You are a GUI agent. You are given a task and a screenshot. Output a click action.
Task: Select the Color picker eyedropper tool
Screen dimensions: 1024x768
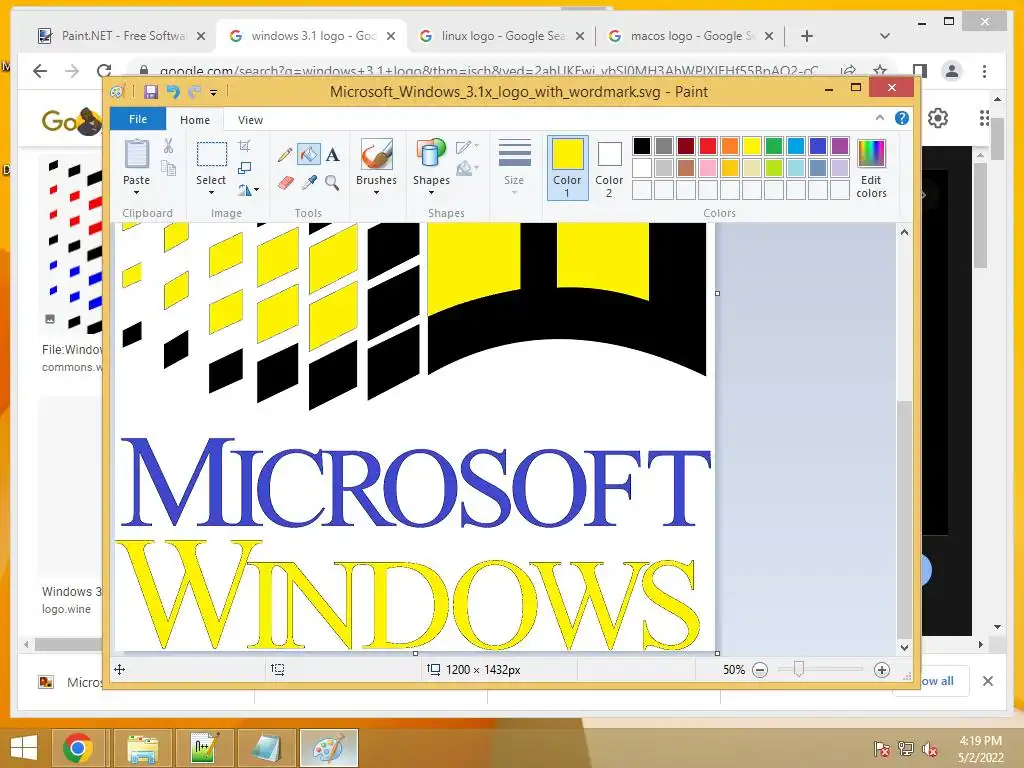(x=309, y=182)
